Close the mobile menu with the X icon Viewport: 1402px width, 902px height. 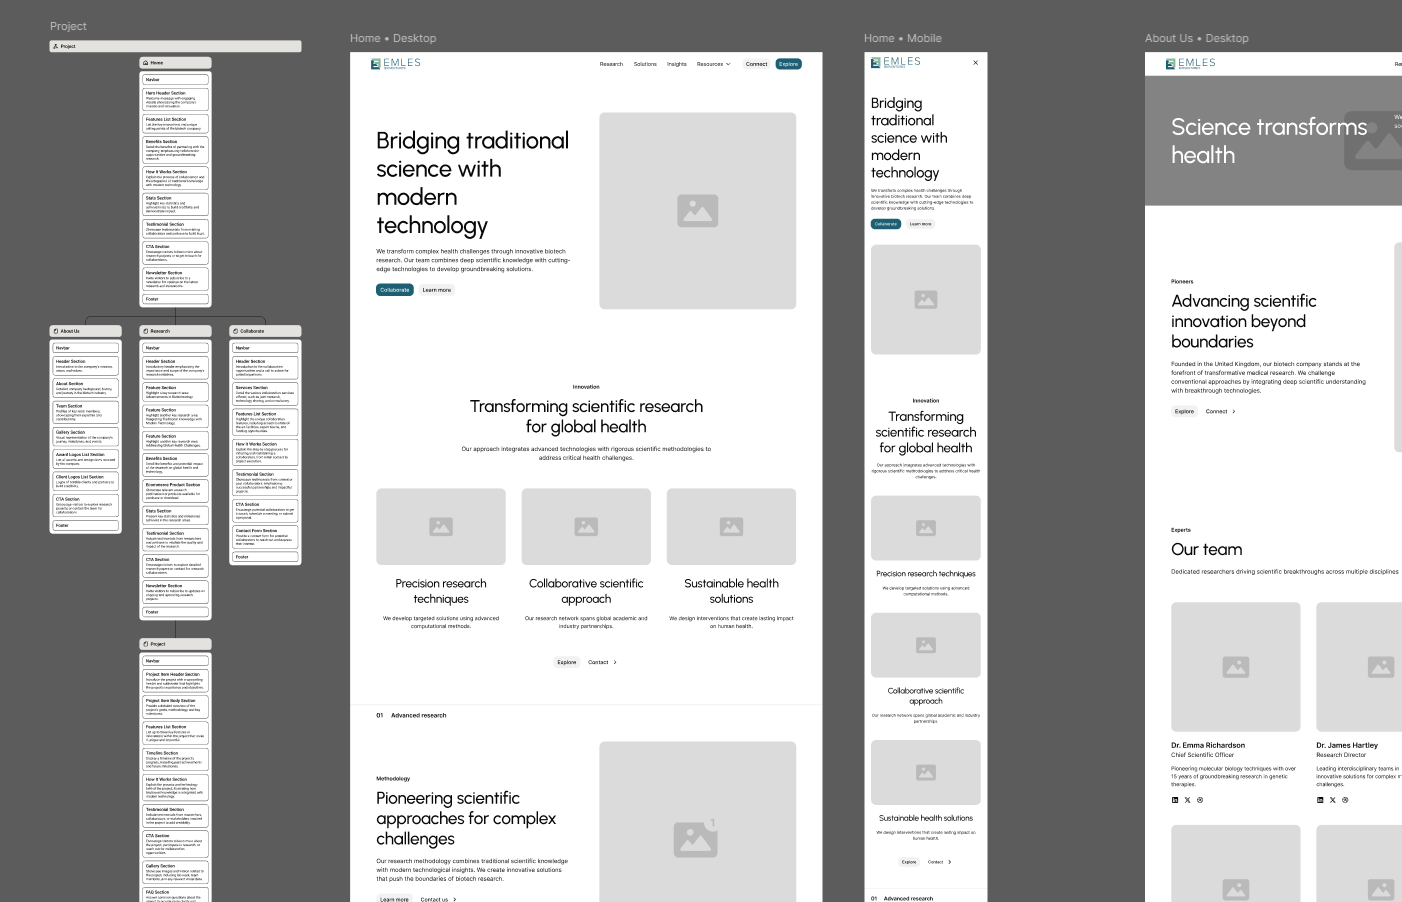click(x=976, y=63)
